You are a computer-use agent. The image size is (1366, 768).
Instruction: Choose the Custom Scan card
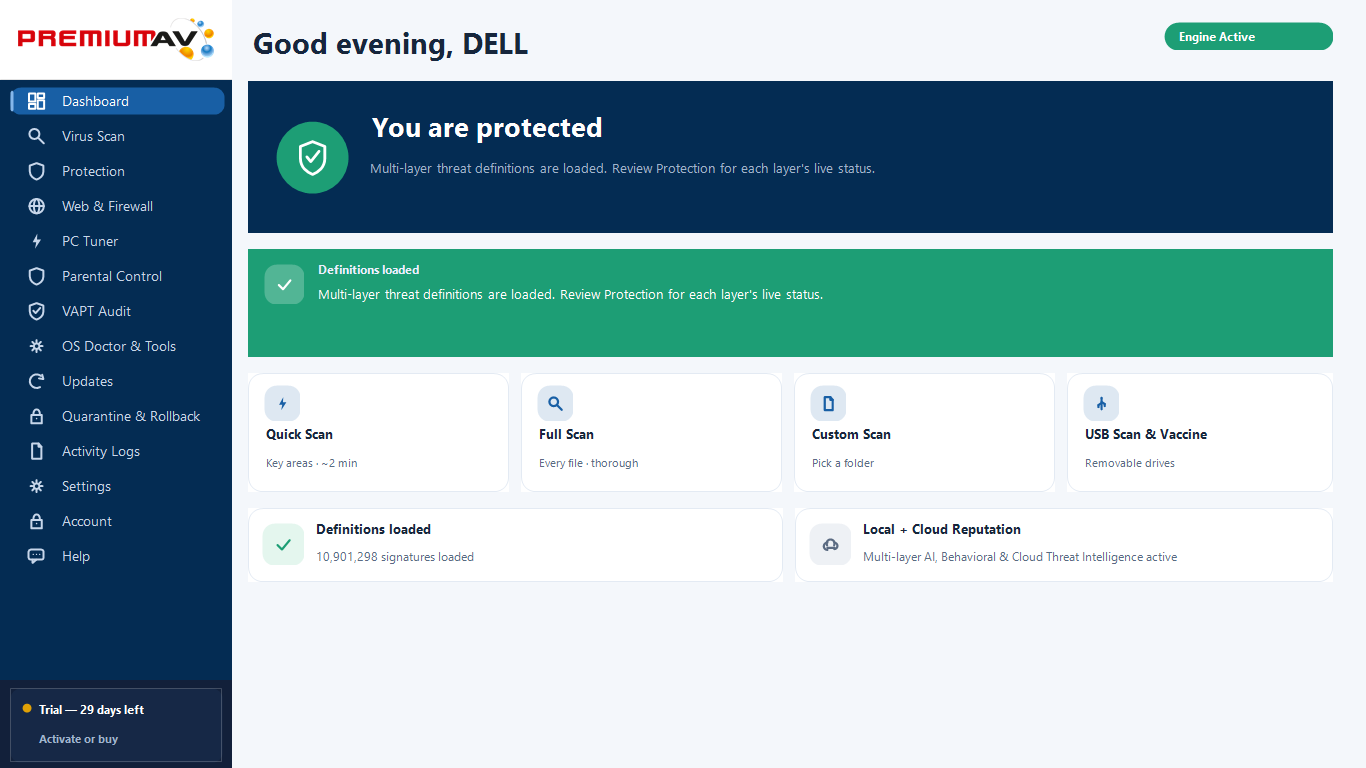[924, 433]
